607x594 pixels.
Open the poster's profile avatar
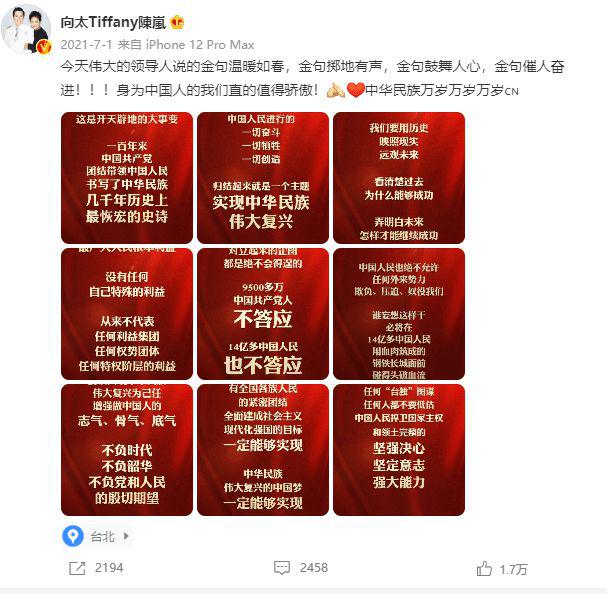26,29
